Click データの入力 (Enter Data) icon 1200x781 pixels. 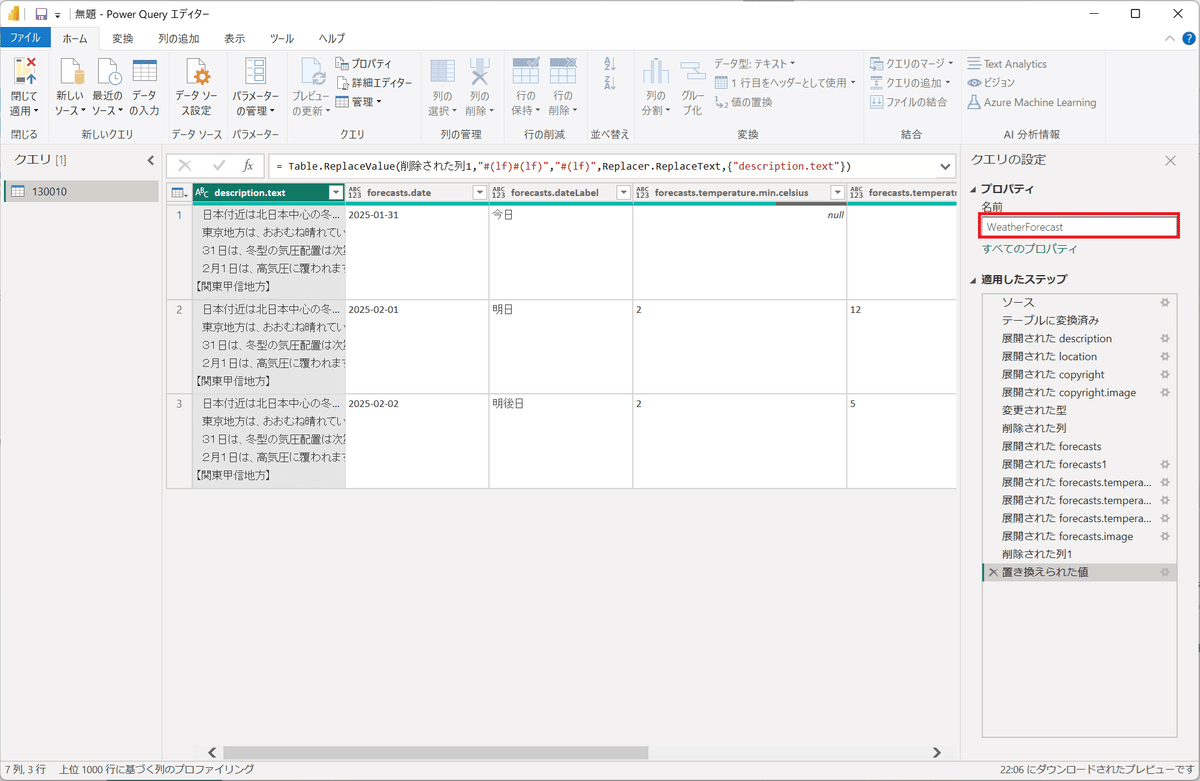point(145,73)
